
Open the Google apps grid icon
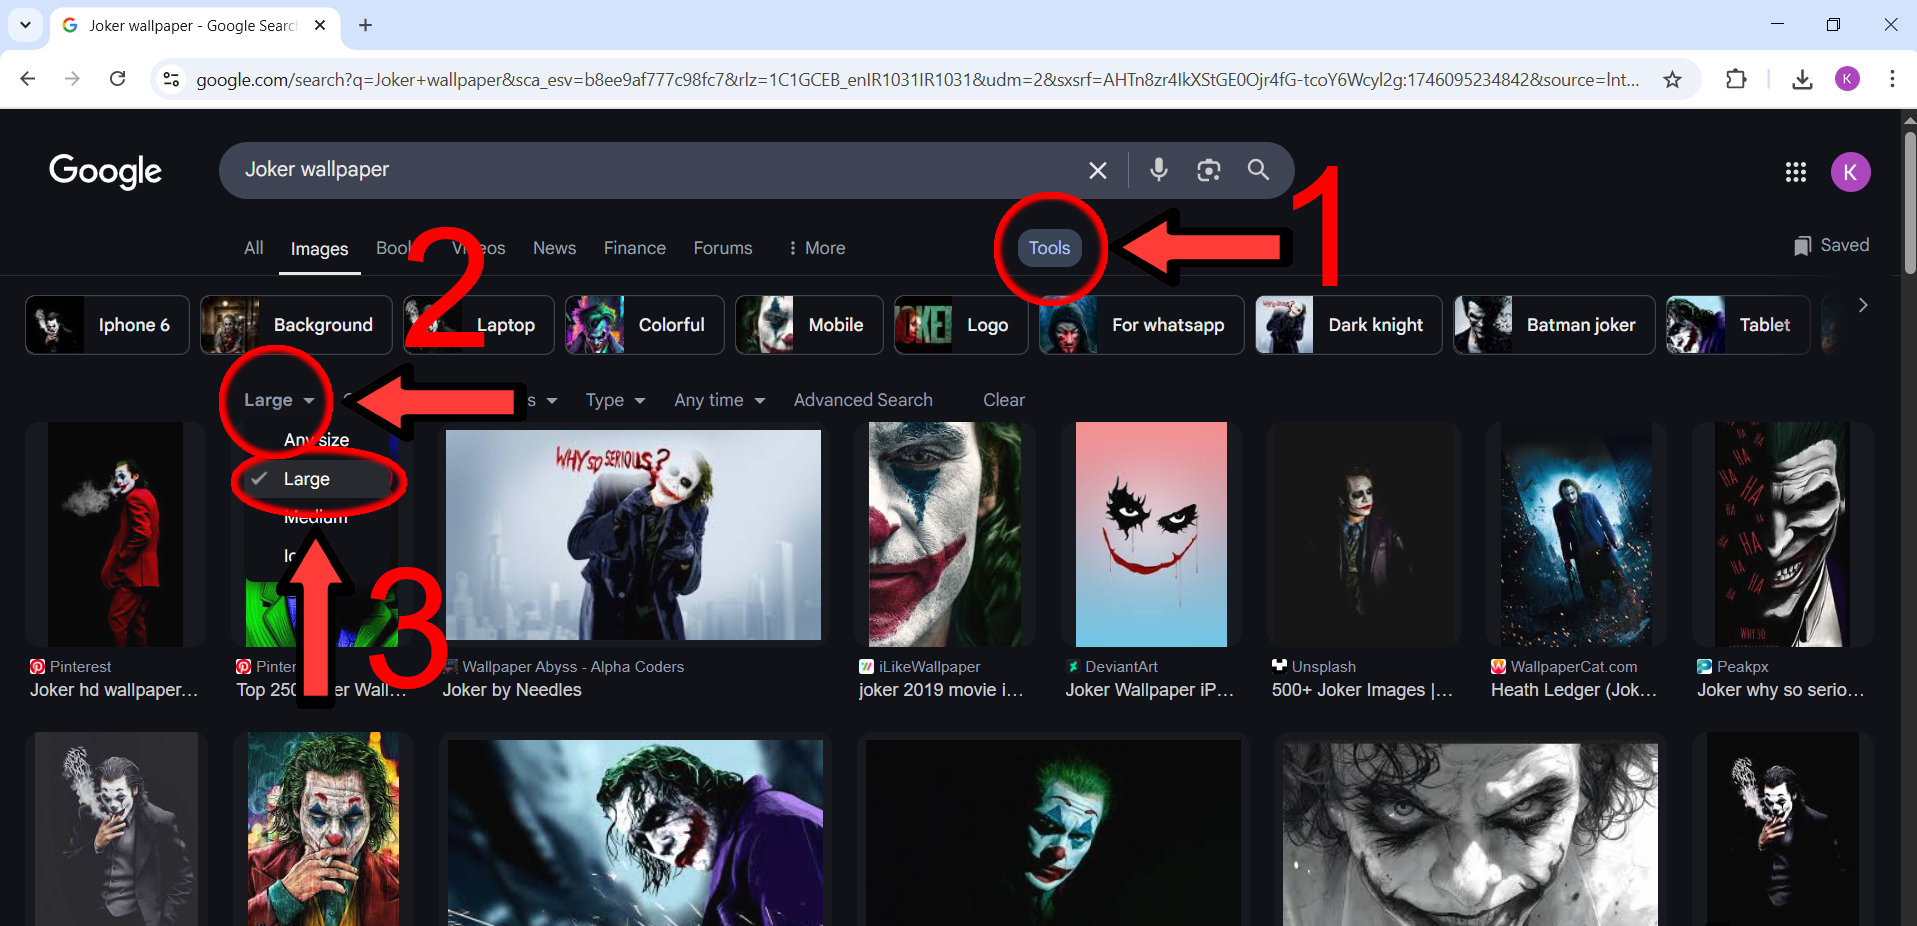click(x=1795, y=172)
